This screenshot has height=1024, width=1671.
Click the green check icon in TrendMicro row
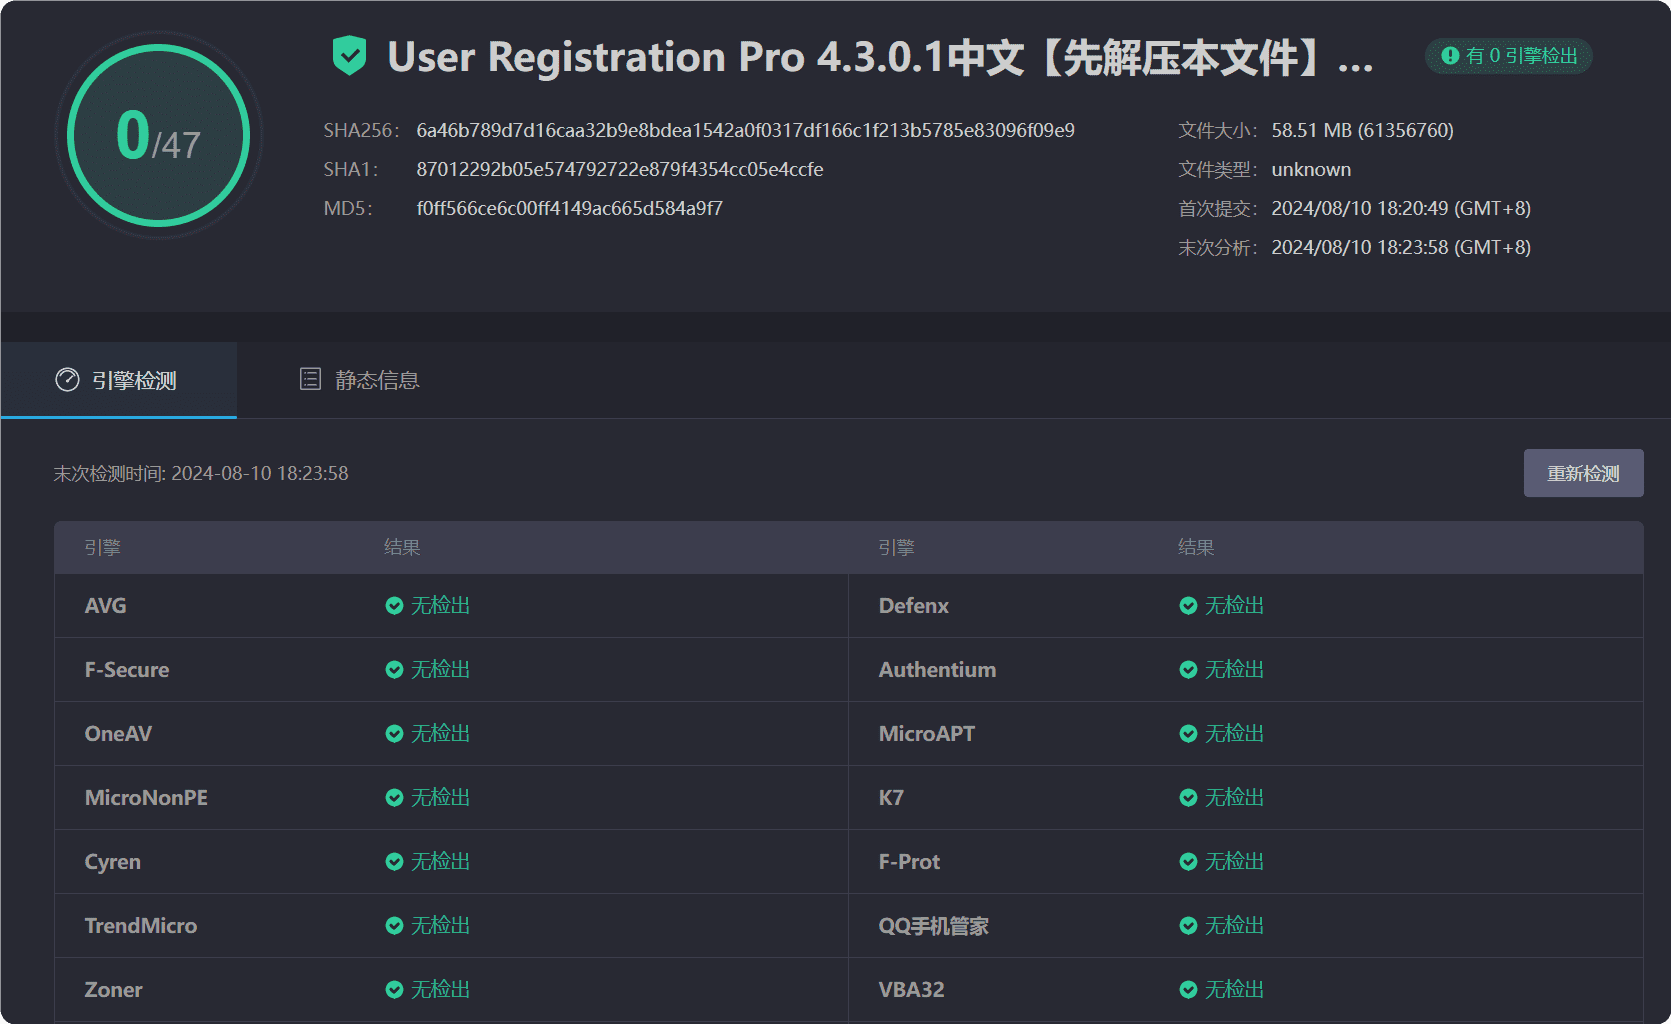(394, 926)
